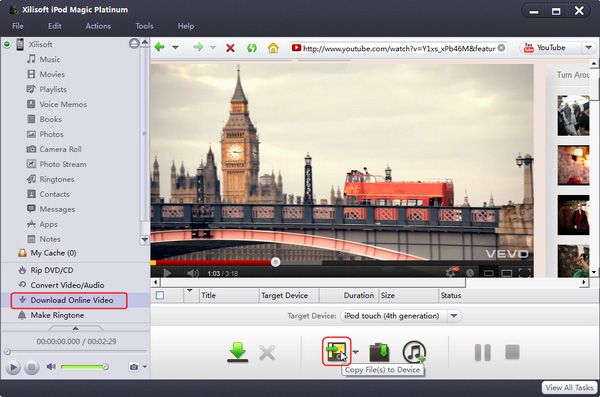Viewport: 600px width, 397px height.
Task: Click the copy to computer folder icon
Action: 379,352
